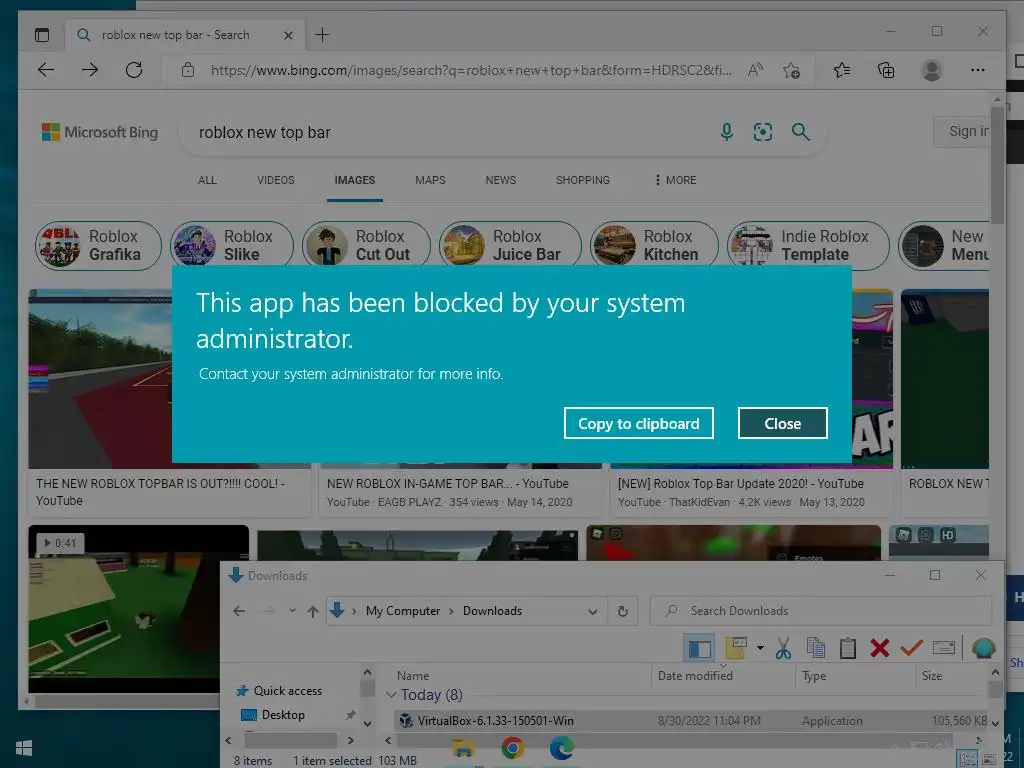Select Roblox Slike suggestion chip

click(x=232, y=246)
